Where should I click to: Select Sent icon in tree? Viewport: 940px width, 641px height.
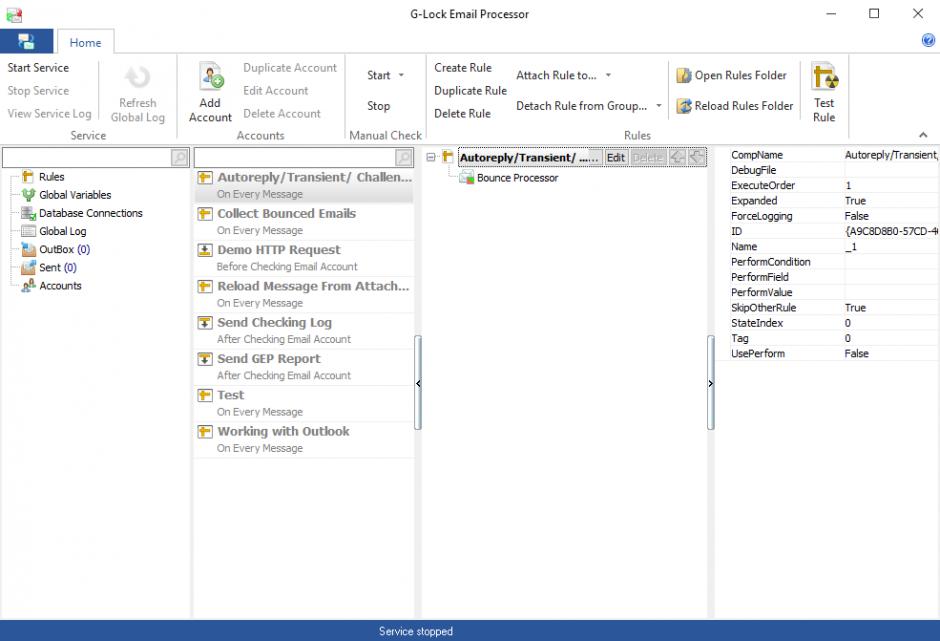(x=28, y=267)
